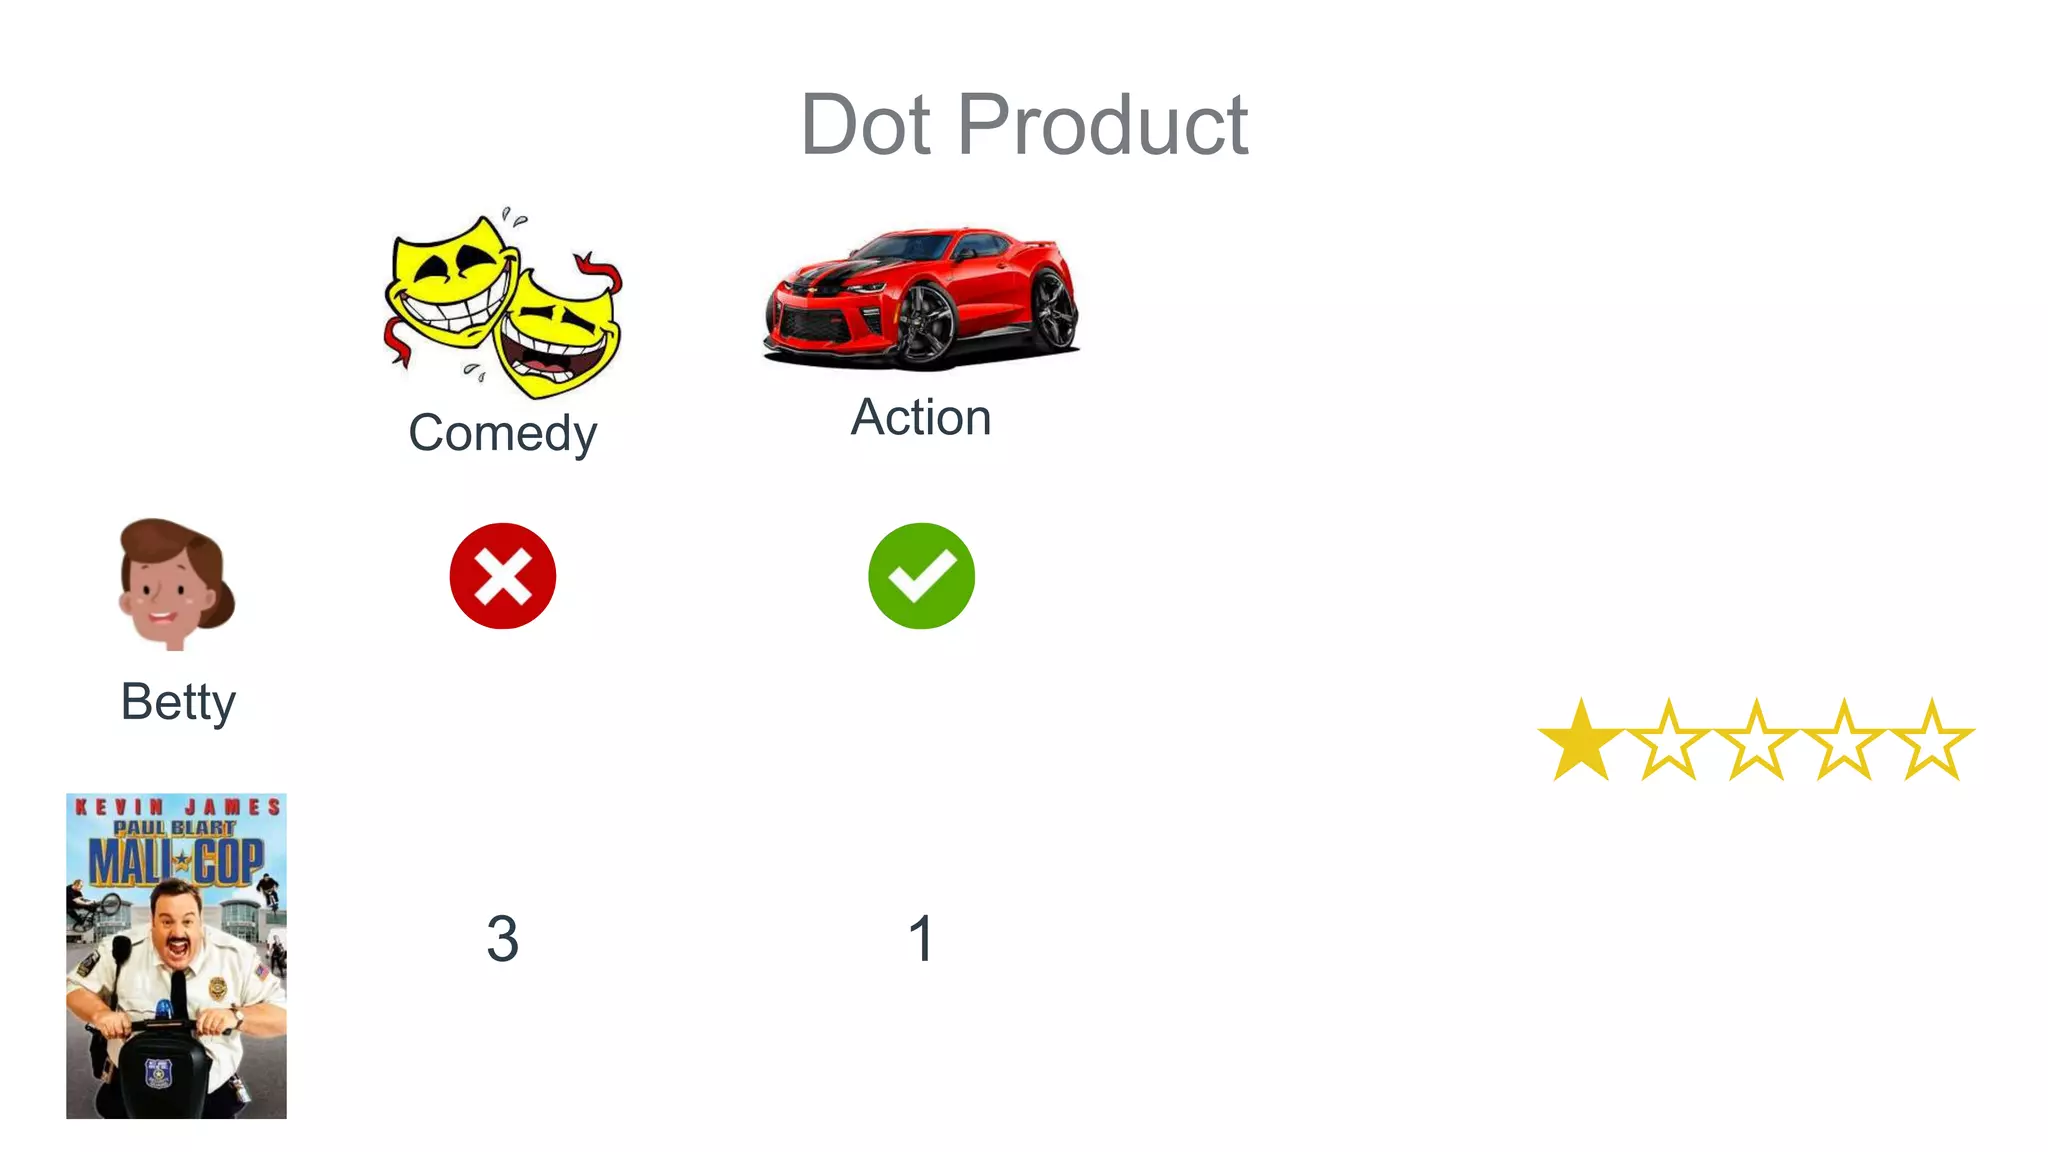Click the red X mark under Comedy

click(502, 576)
